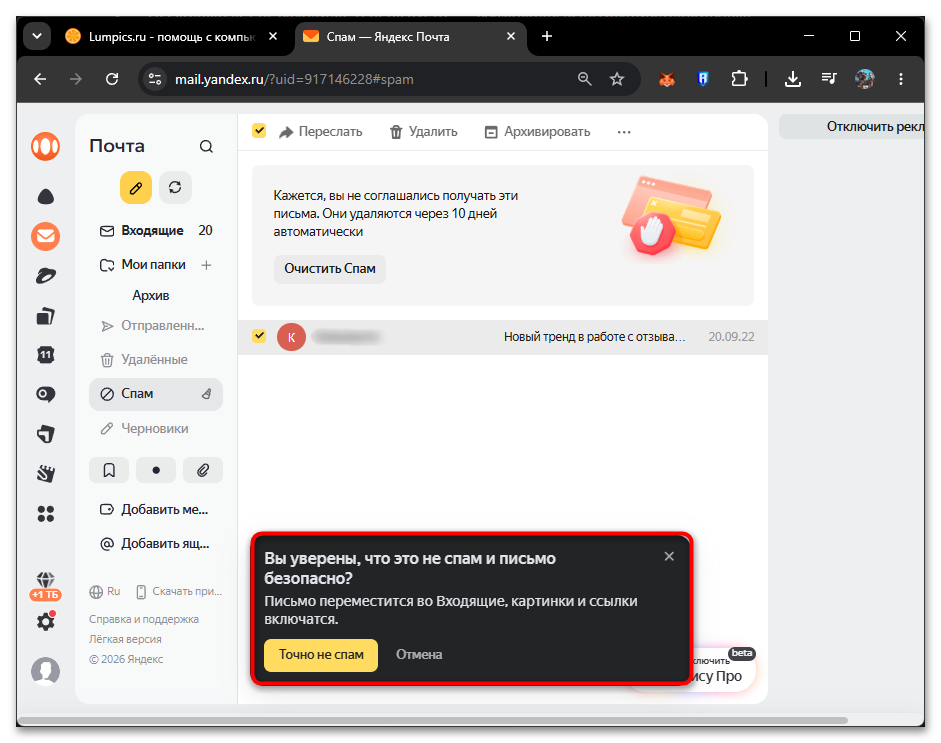Toggle the select-all checkbox in toolbar
941x743 pixels.
click(259, 130)
